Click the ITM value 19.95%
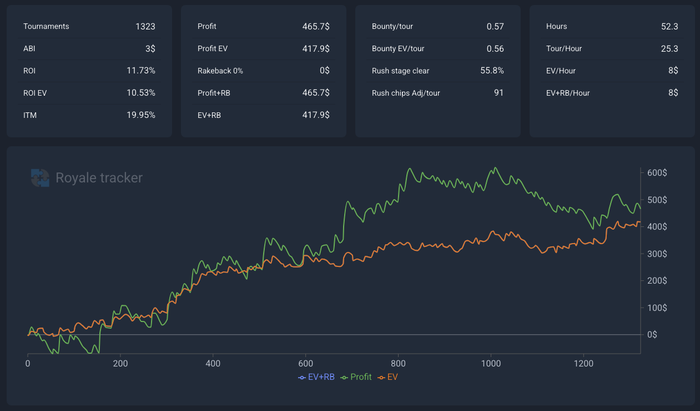Screen dimensions: 700x411 pyautogui.click(x=141, y=115)
